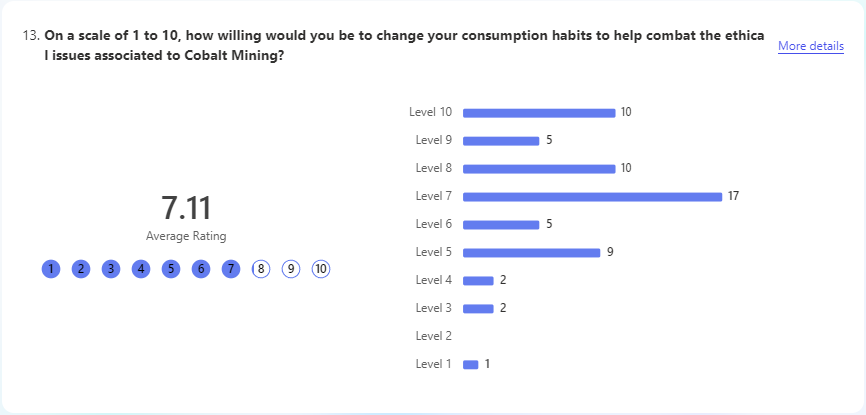The image size is (866, 415).
Task: Select rating circle number 1
Action: pos(51,269)
